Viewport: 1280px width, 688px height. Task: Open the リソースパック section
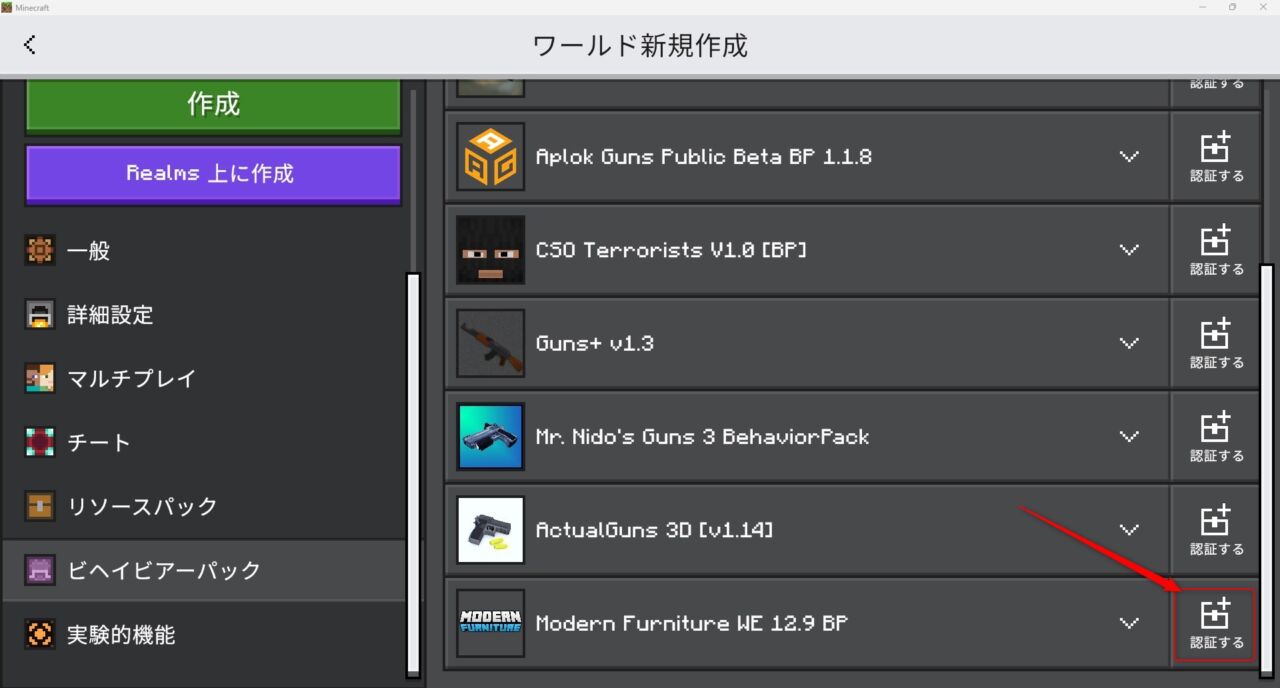tap(140, 506)
